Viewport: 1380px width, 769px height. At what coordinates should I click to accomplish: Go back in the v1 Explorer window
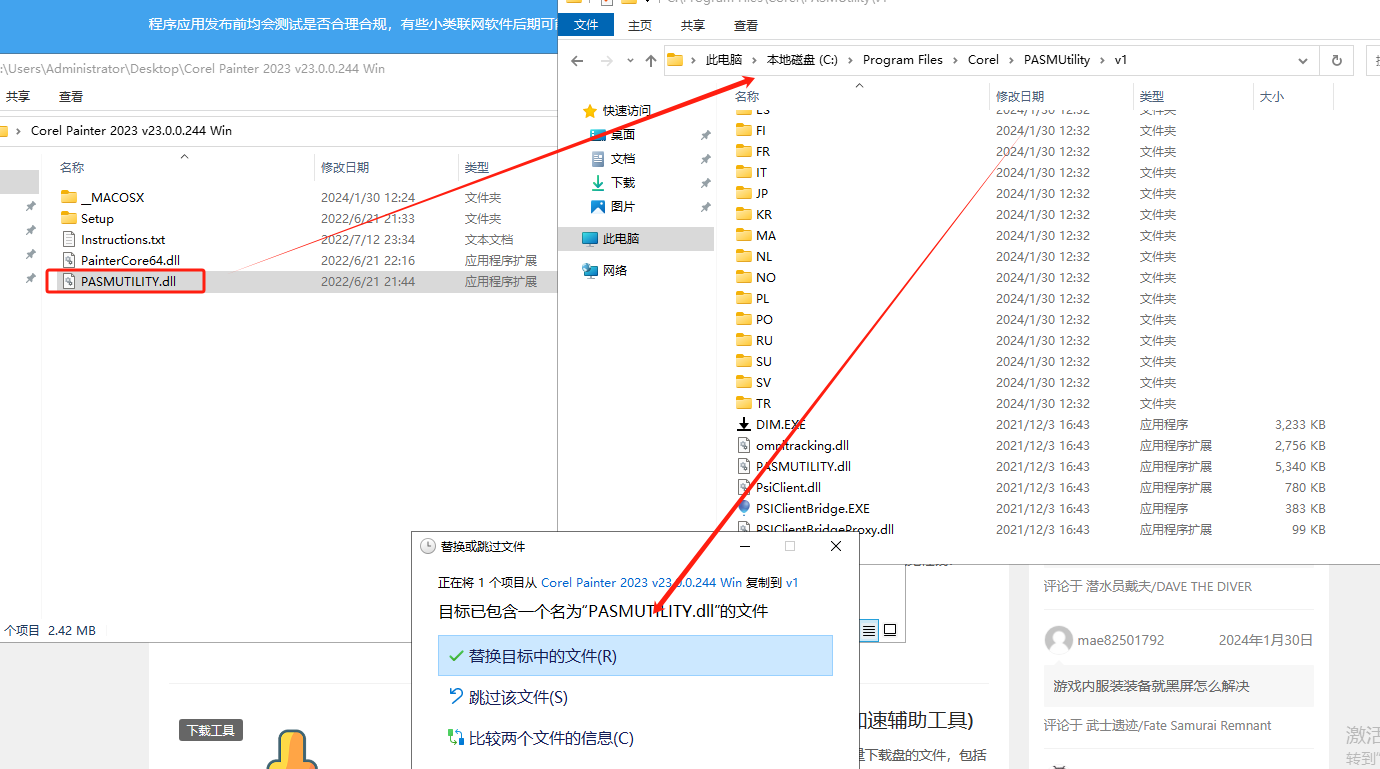[x=577, y=61]
